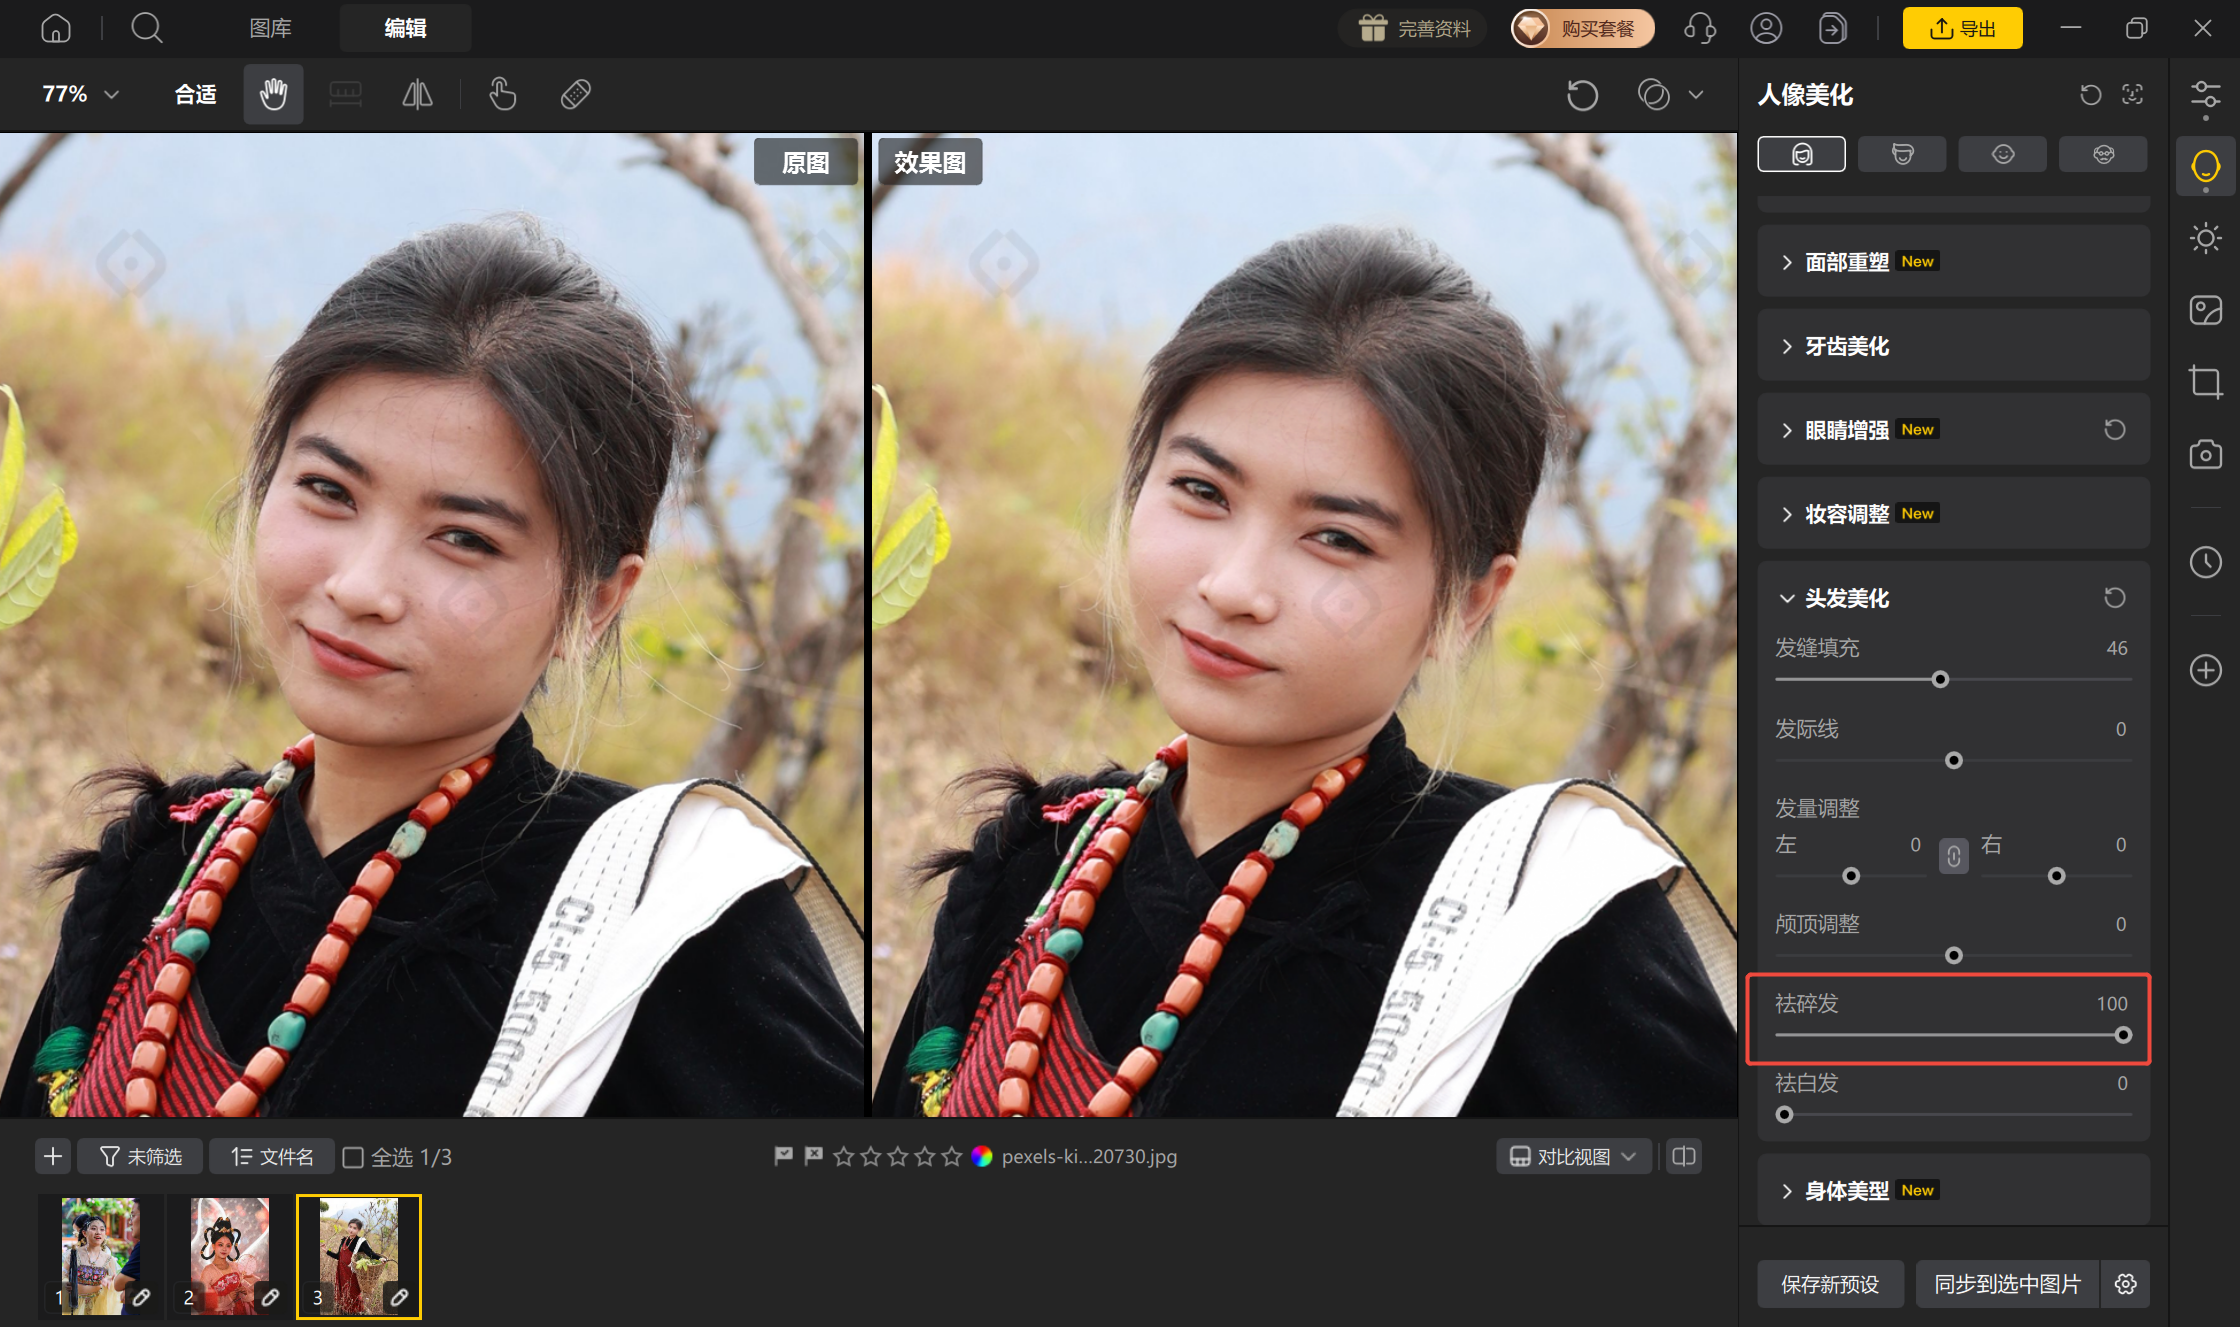Select the 编辑 tab
Image resolution: width=2240 pixels, height=1327 pixels.
[405, 28]
